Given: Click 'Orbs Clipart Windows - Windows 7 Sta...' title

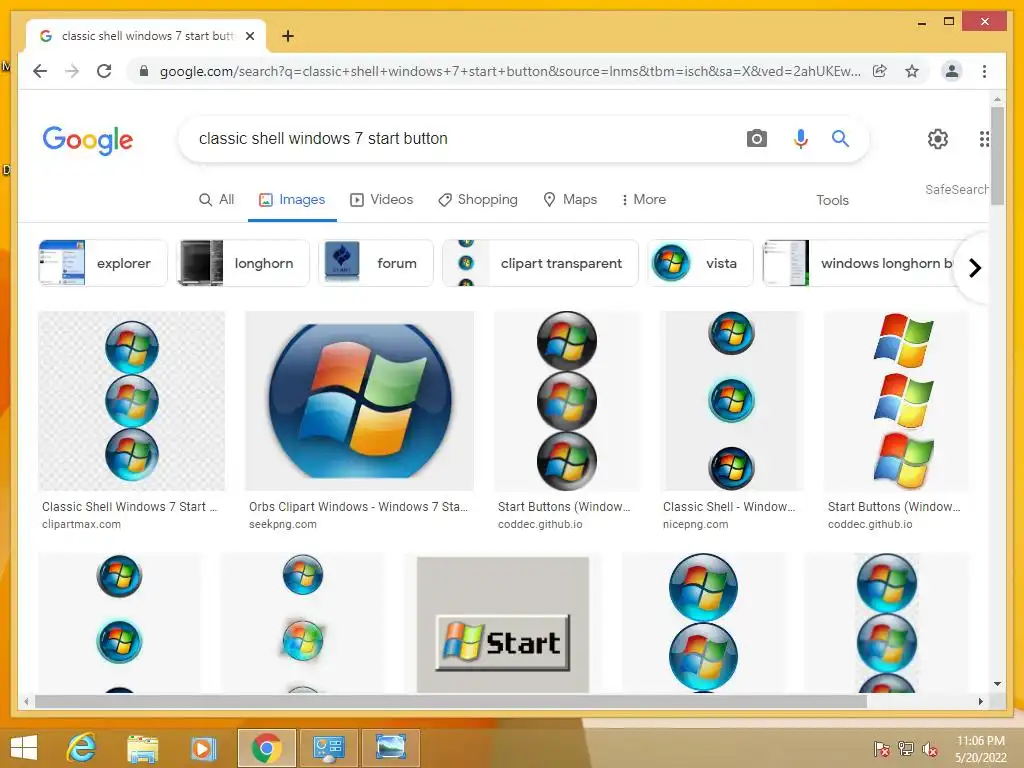Looking at the screenshot, I should (x=358, y=507).
